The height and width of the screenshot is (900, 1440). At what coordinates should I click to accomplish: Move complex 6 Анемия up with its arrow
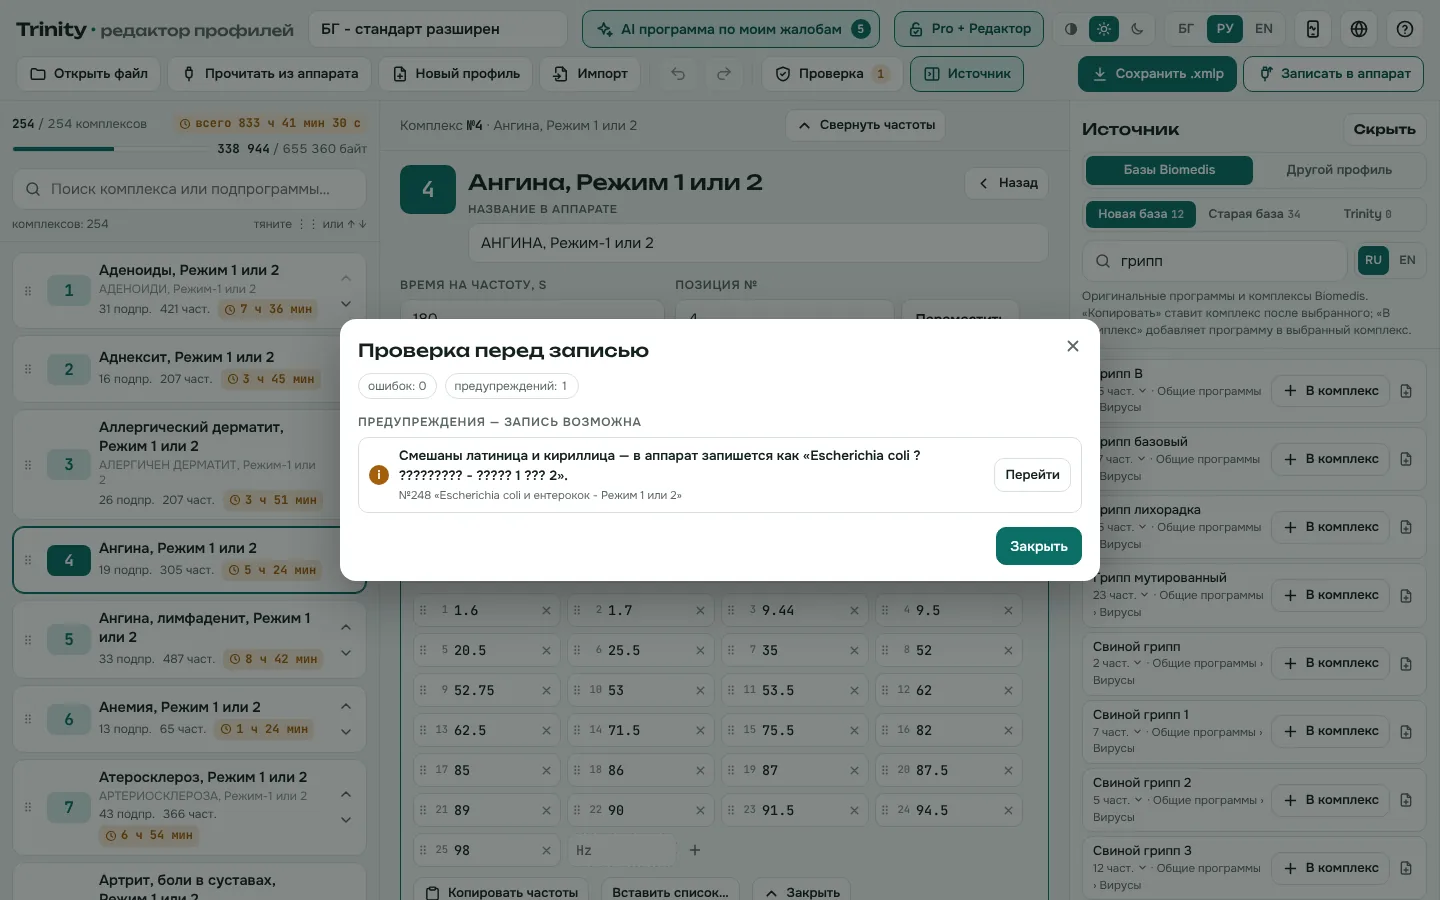346,706
